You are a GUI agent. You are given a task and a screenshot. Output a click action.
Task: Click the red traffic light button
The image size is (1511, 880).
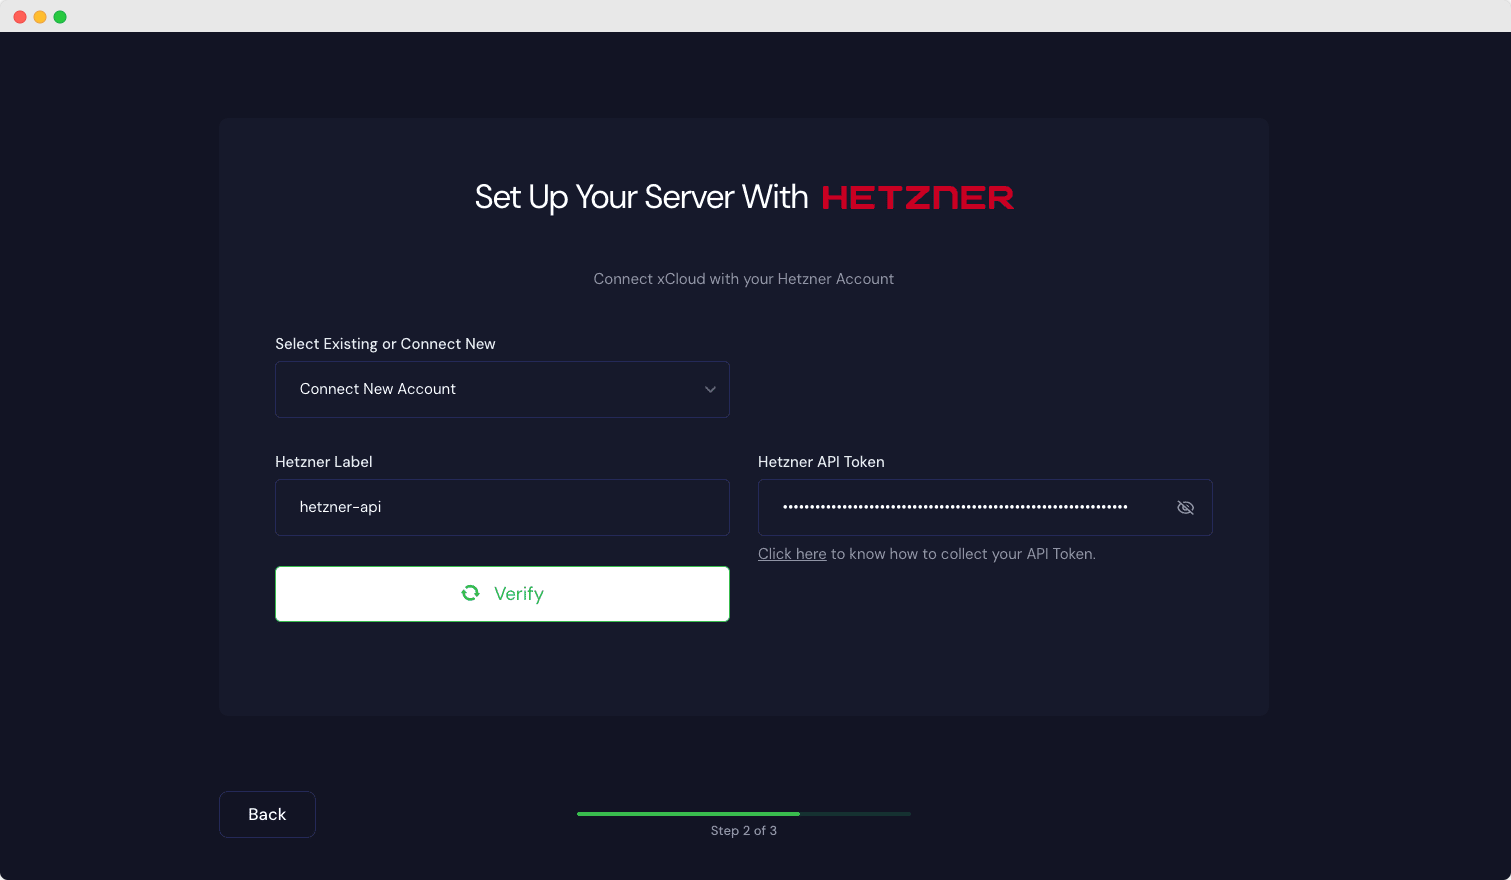[19, 16]
